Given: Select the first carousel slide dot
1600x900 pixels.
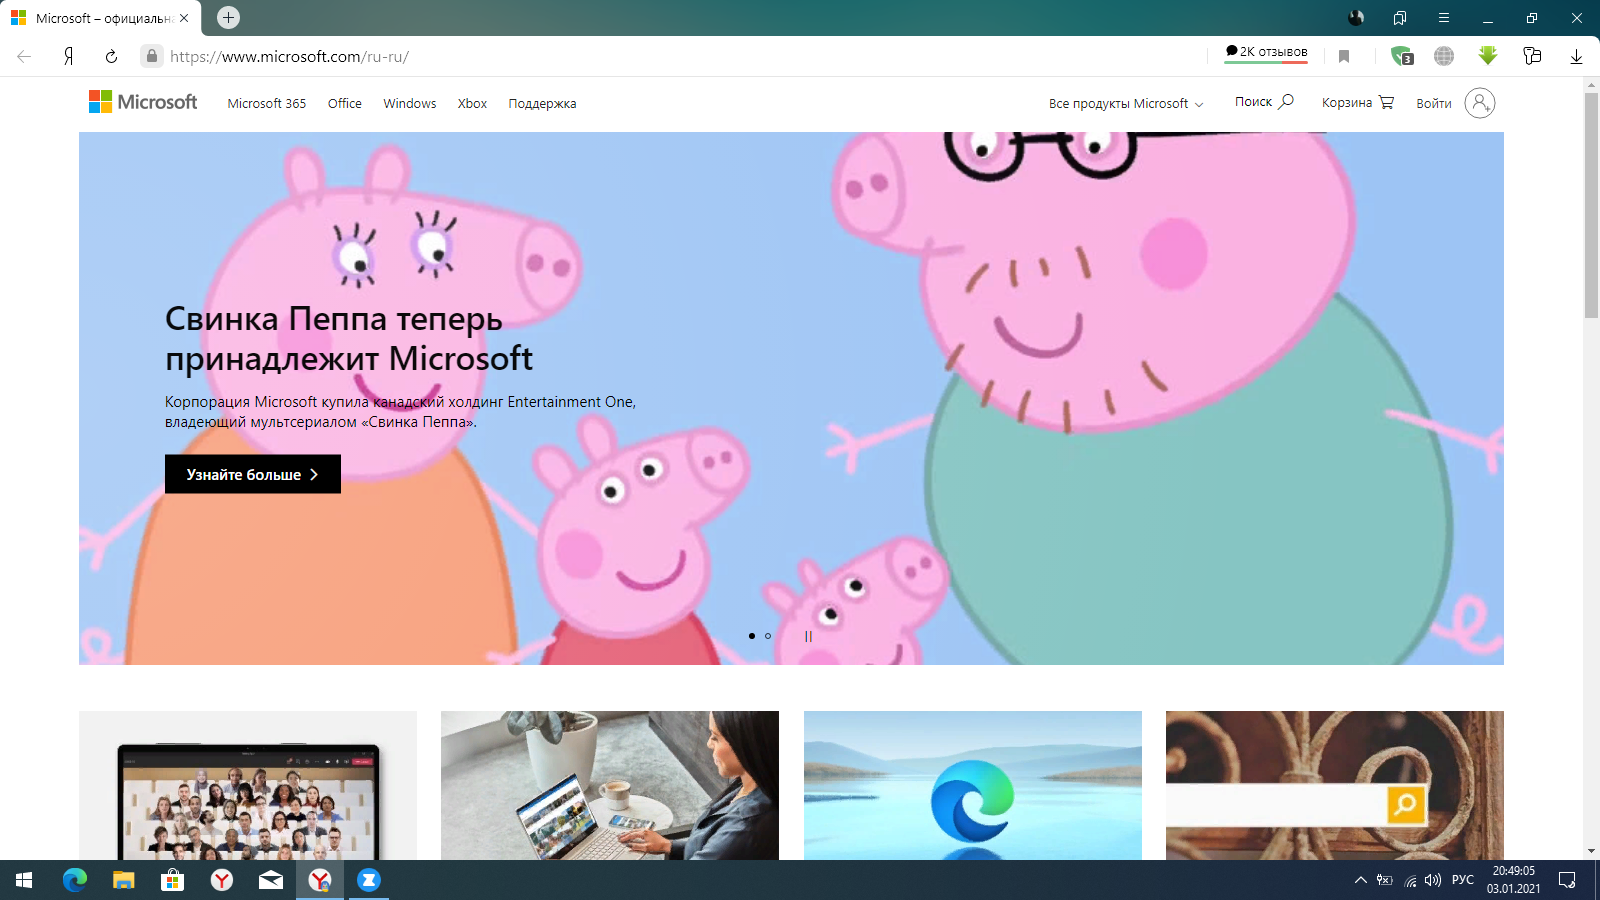Looking at the screenshot, I should pyautogui.click(x=752, y=636).
